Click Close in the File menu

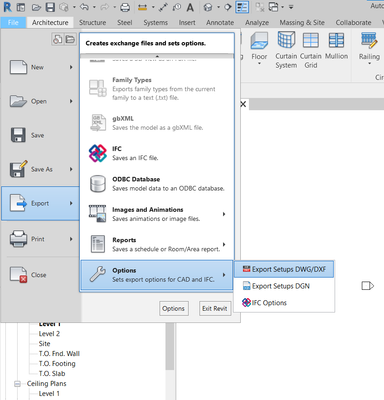[40, 275]
